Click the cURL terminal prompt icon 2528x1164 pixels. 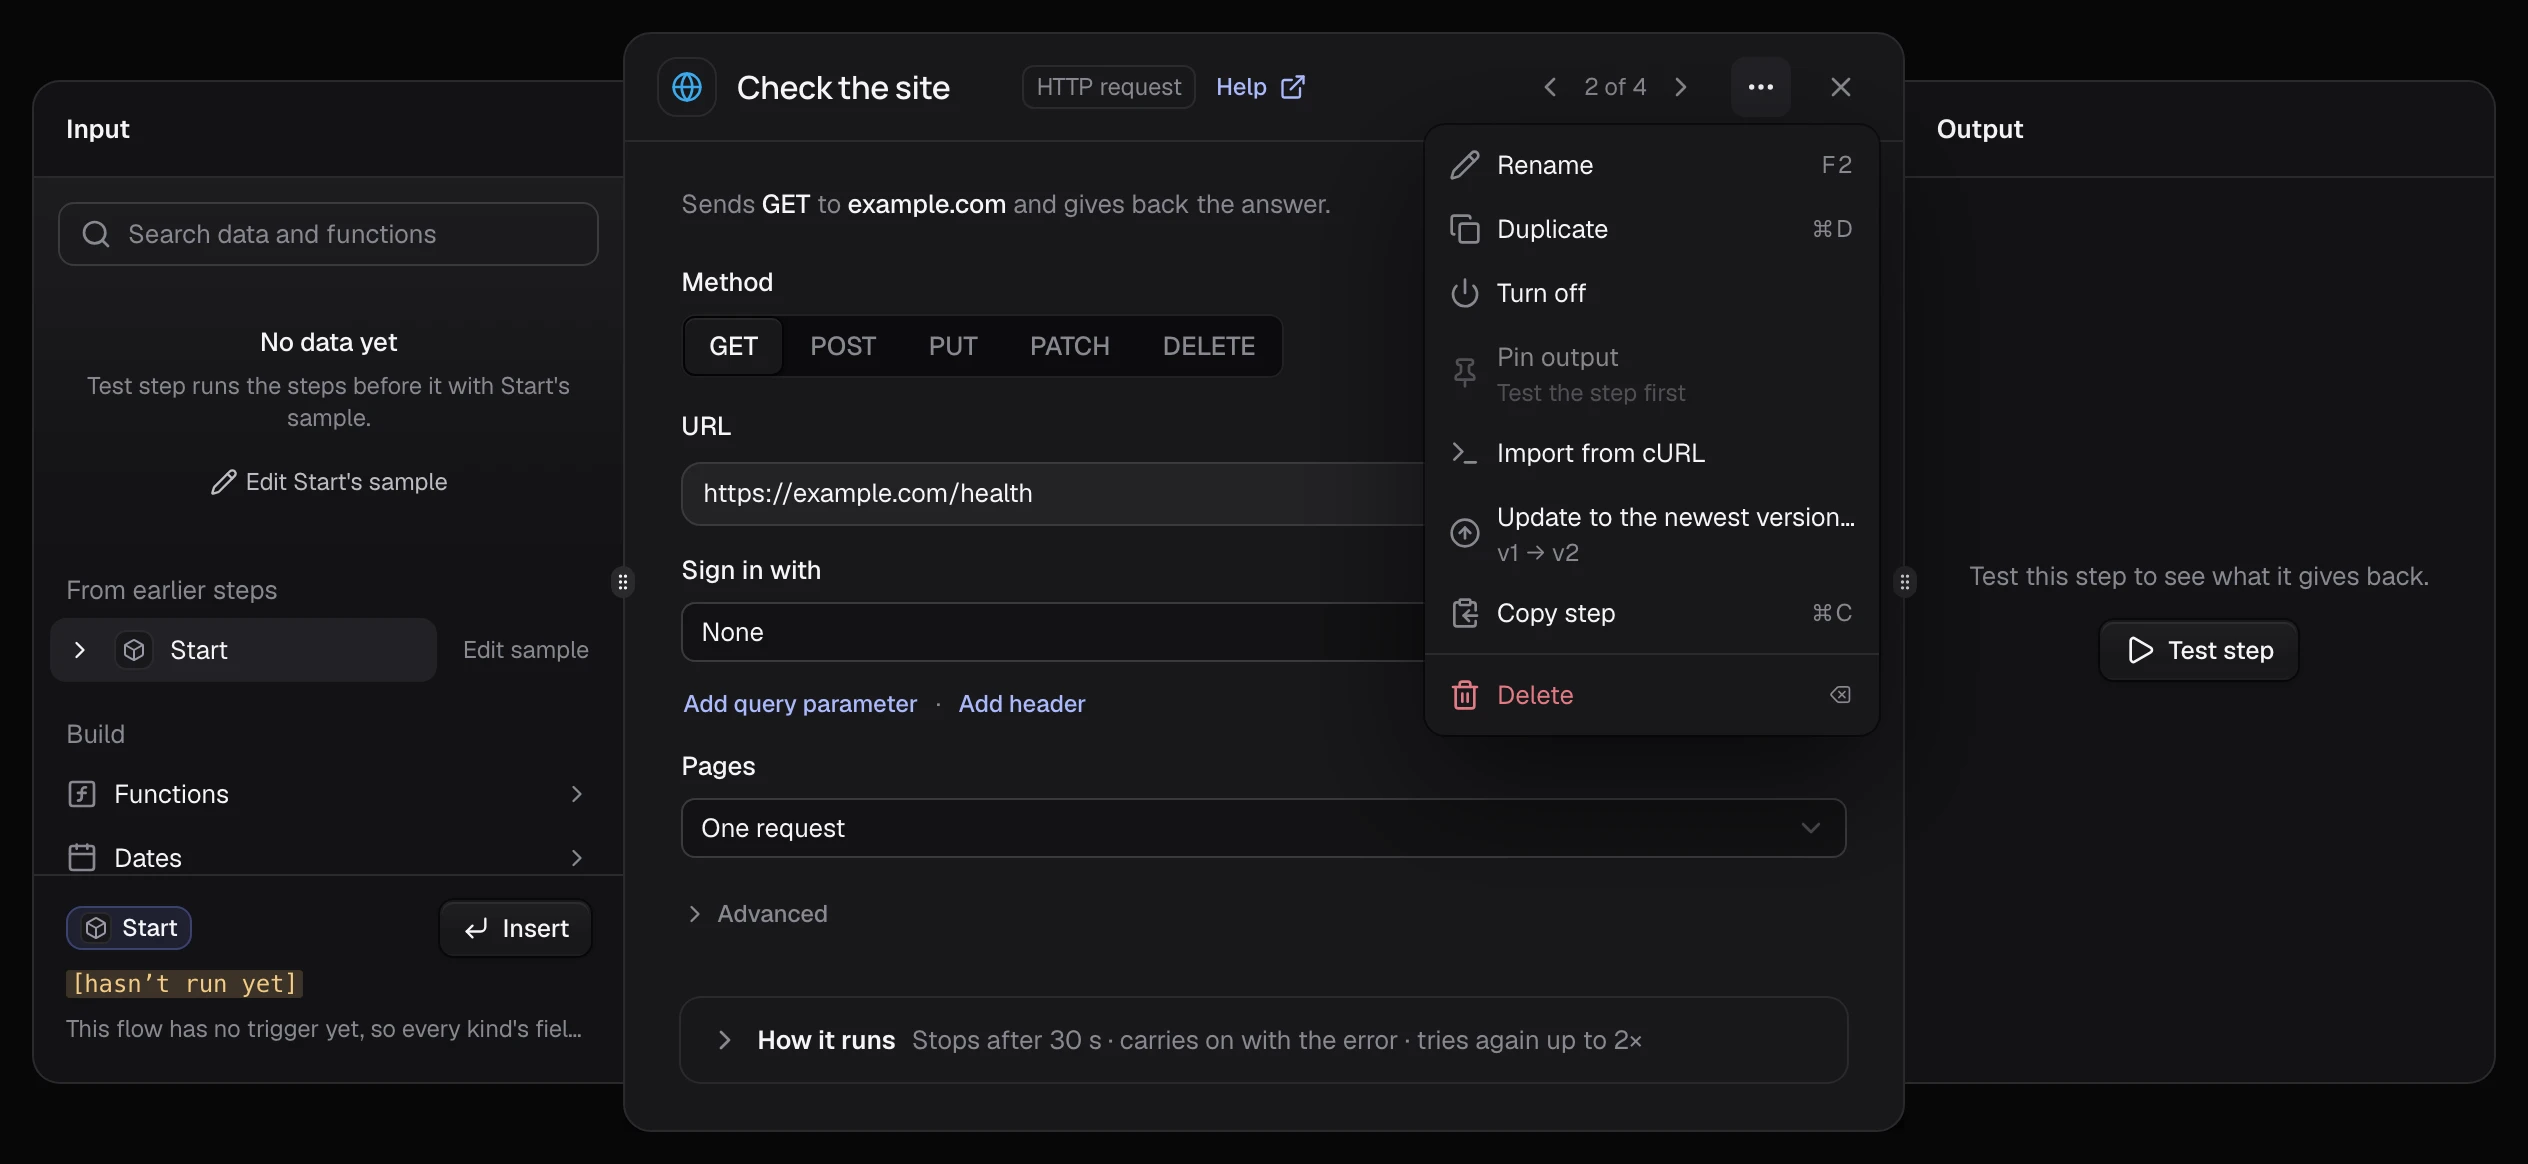pyautogui.click(x=1464, y=453)
